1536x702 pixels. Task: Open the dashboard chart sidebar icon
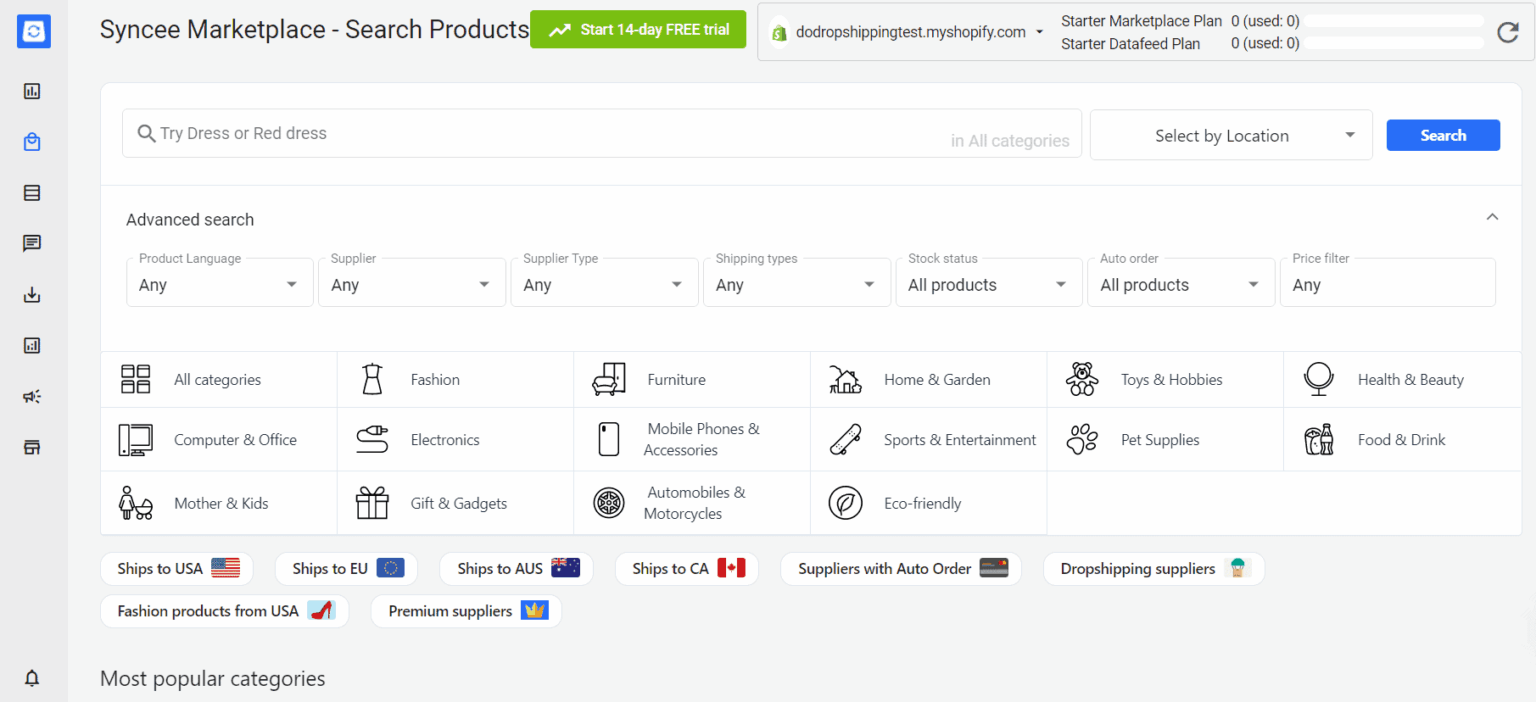tap(32, 91)
